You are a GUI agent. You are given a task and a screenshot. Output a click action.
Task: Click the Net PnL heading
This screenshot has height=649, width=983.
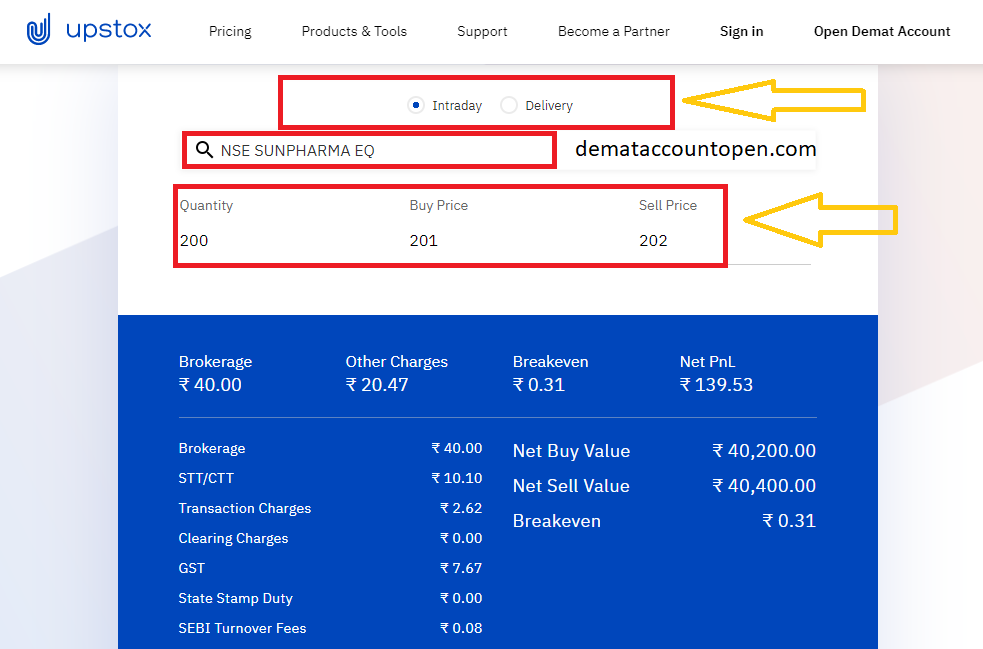point(708,362)
